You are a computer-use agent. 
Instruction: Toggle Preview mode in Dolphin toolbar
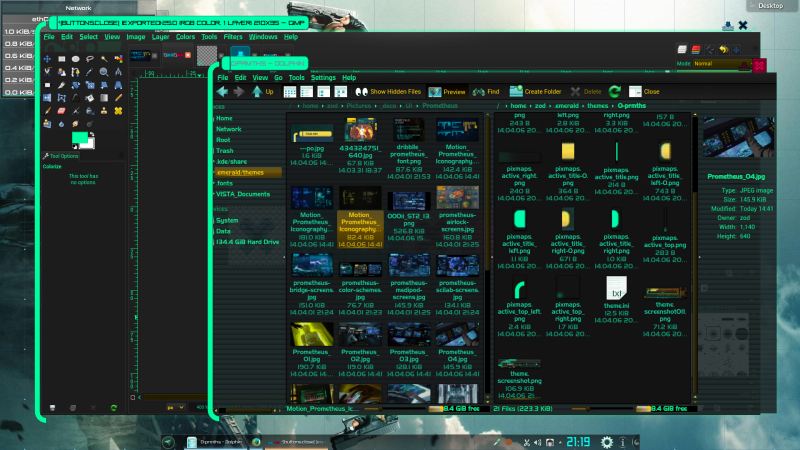pyautogui.click(x=447, y=92)
